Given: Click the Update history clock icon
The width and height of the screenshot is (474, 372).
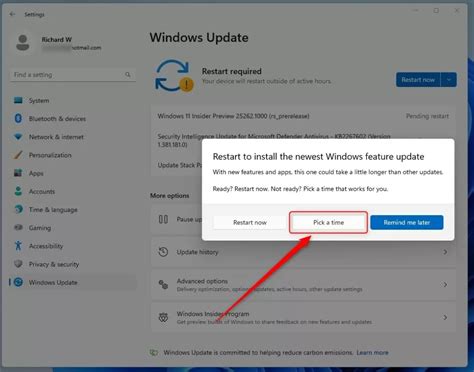Looking at the screenshot, I should click(163, 252).
